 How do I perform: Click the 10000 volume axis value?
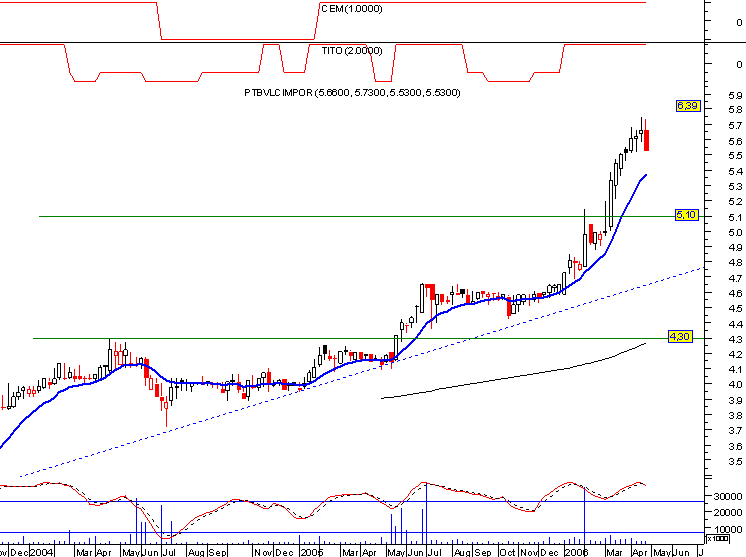click(728, 529)
